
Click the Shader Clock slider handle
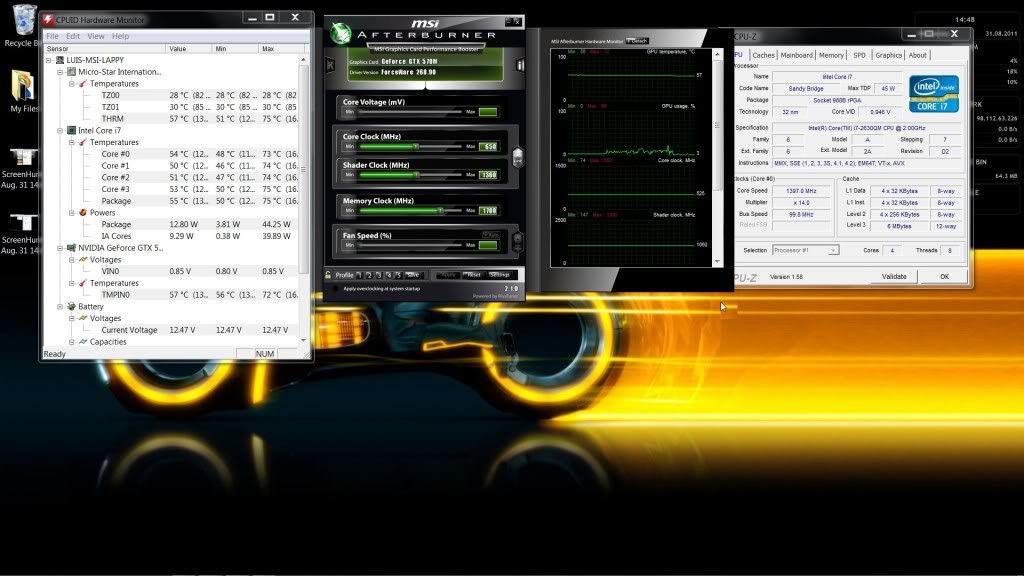[416, 175]
